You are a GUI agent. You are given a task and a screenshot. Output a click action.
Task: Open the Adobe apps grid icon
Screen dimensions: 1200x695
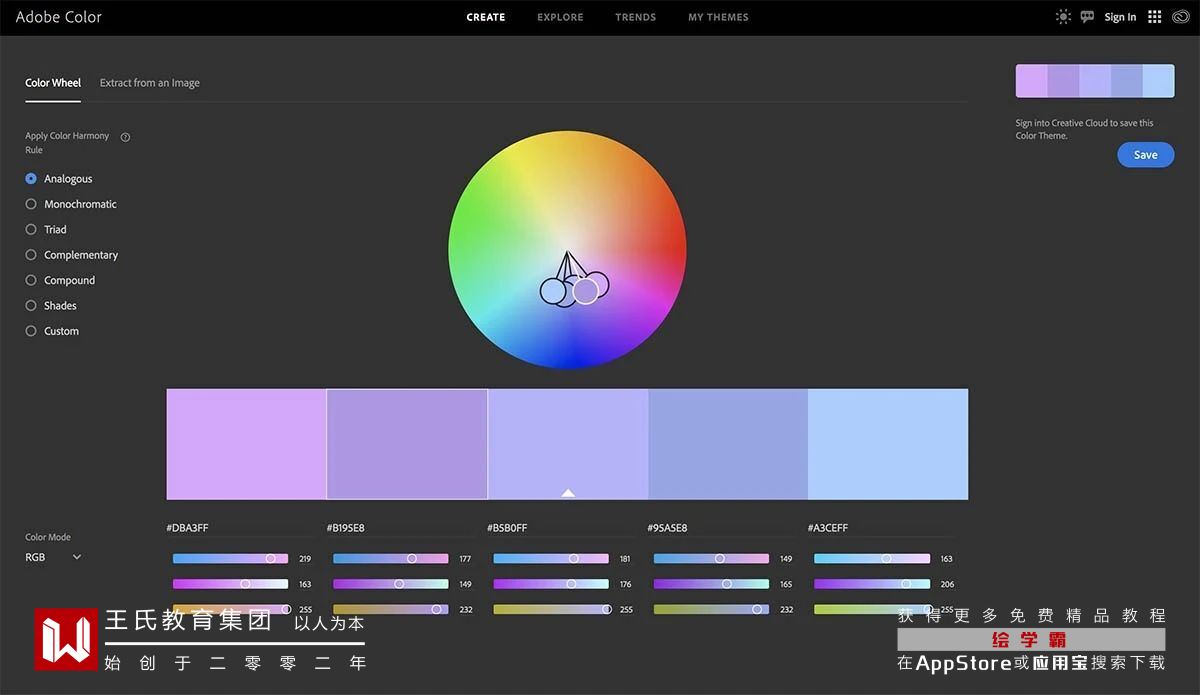click(1155, 17)
